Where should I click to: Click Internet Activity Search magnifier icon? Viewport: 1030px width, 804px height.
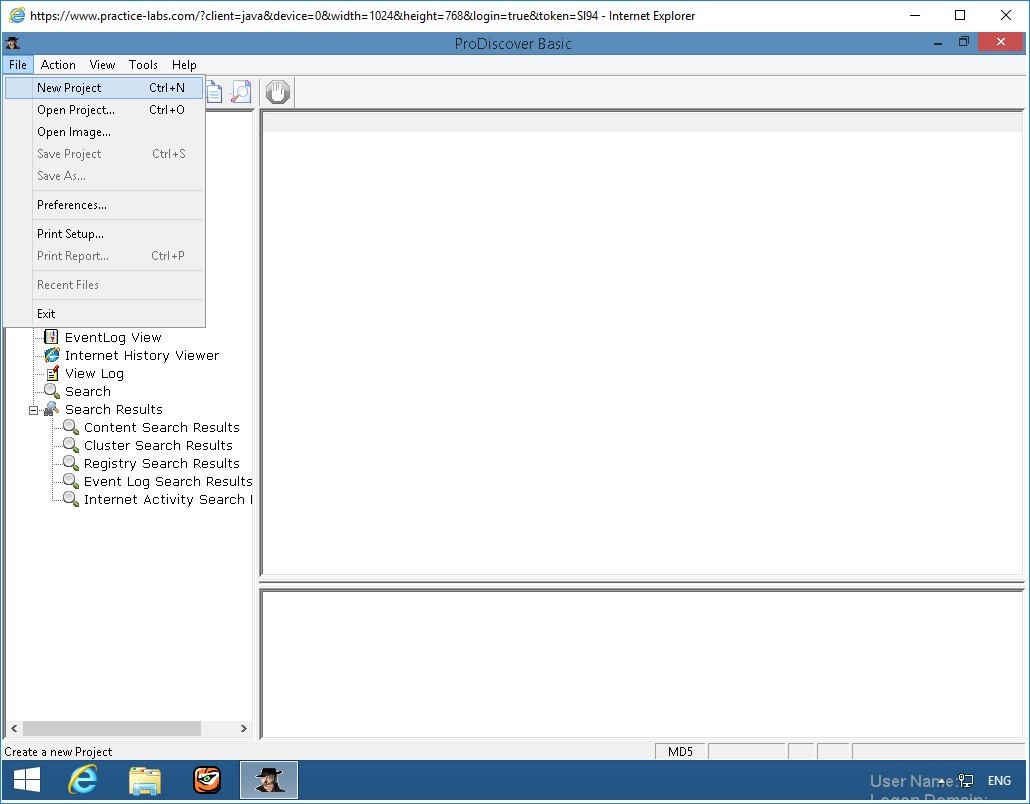pyautogui.click(x=71, y=499)
